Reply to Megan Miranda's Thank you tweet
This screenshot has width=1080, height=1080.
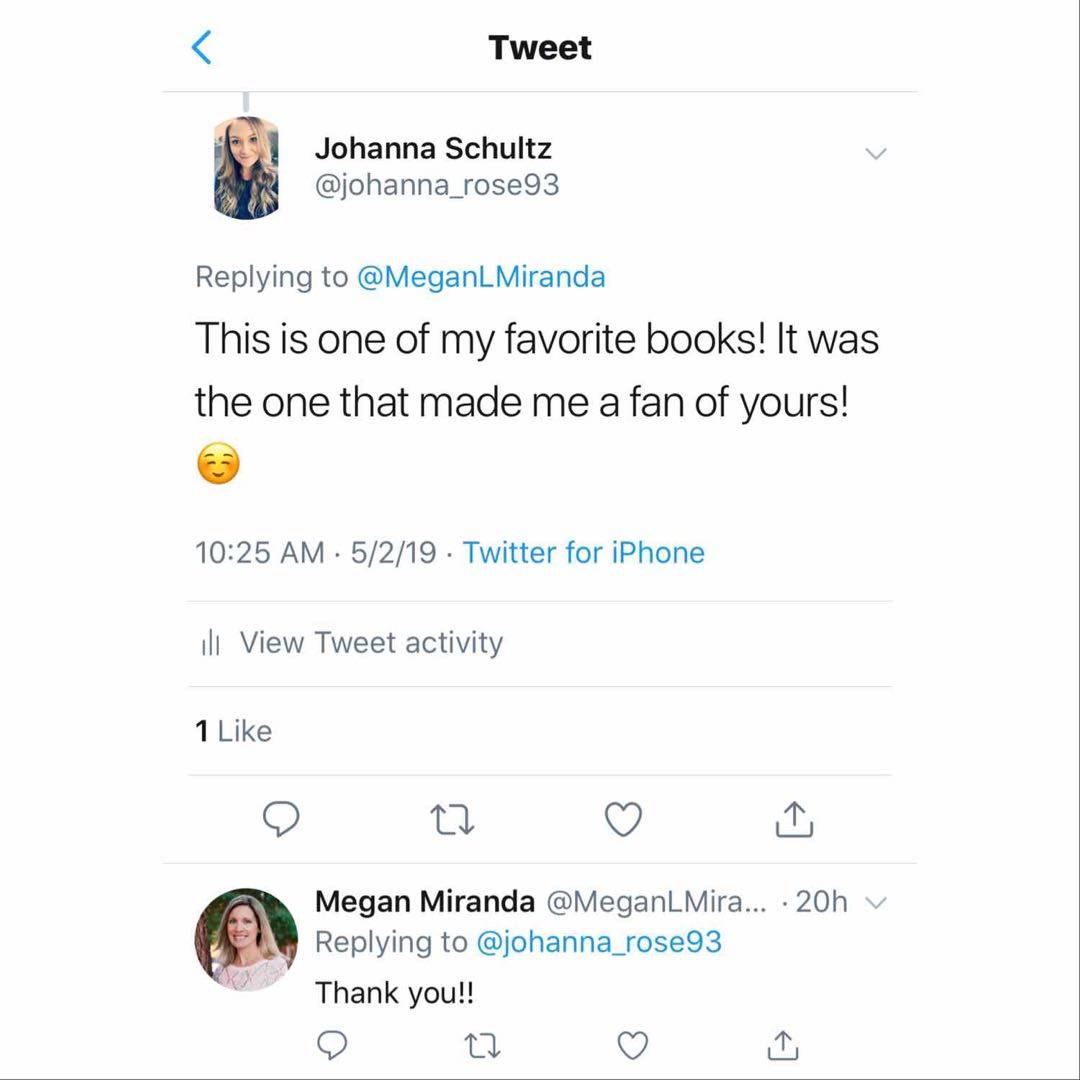331,1045
